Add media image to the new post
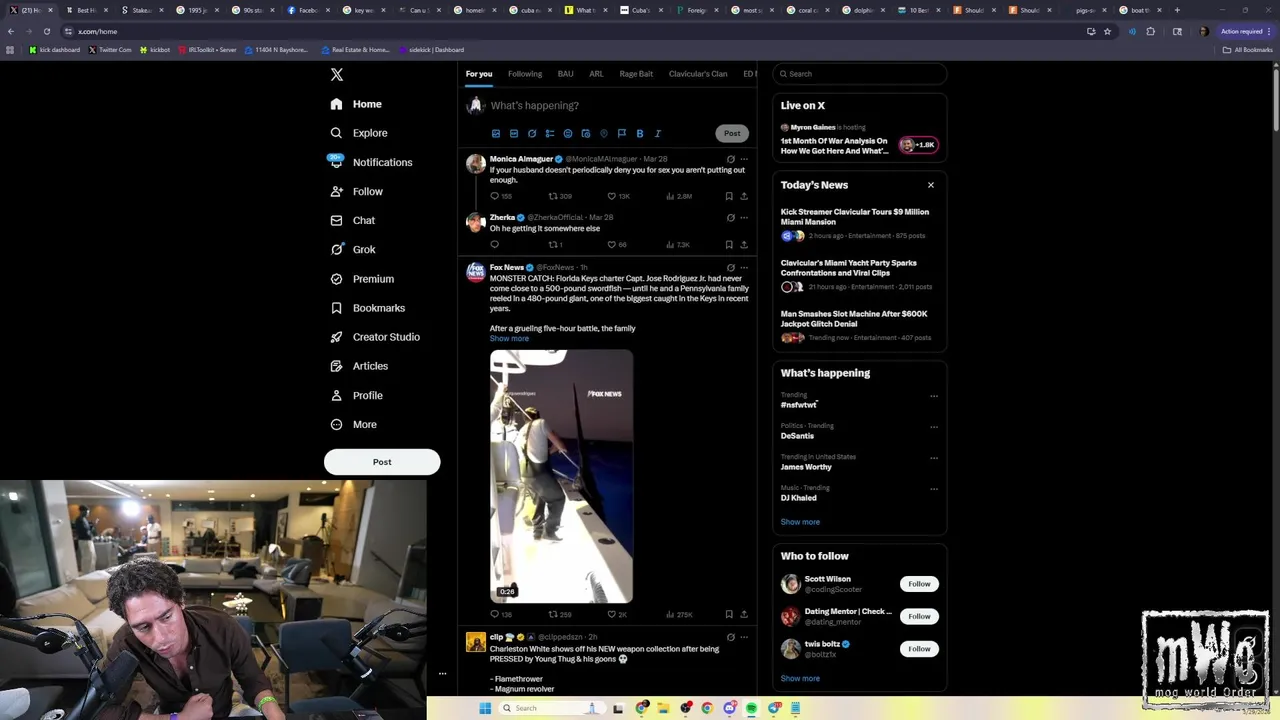Image resolution: width=1280 pixels, height=720 pixels. pos(496,133)
